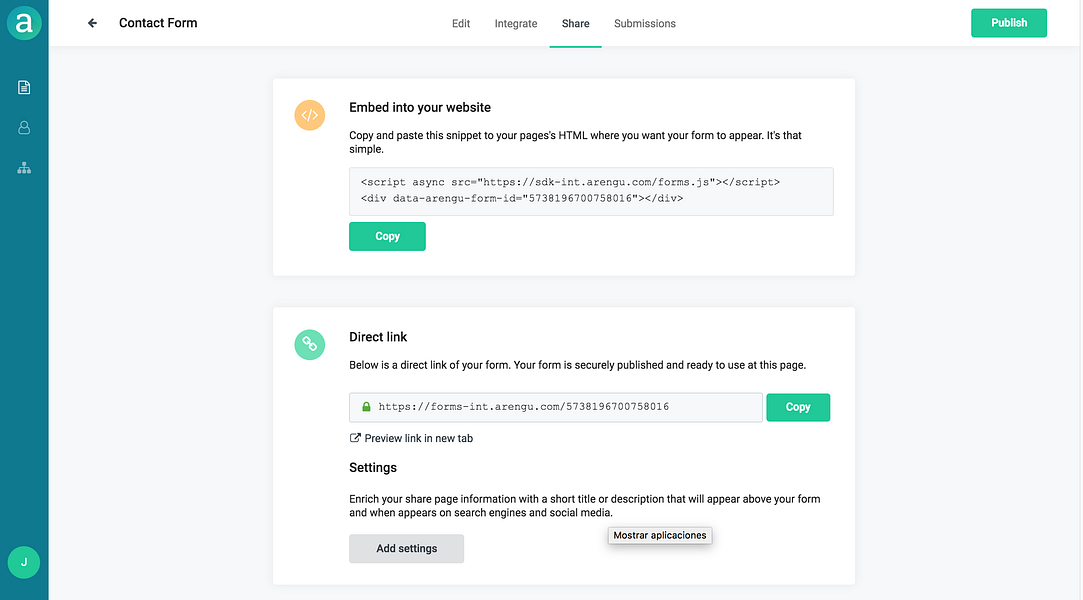Open the hierarchy flows icon in sidebar

[x=24, y=168]
